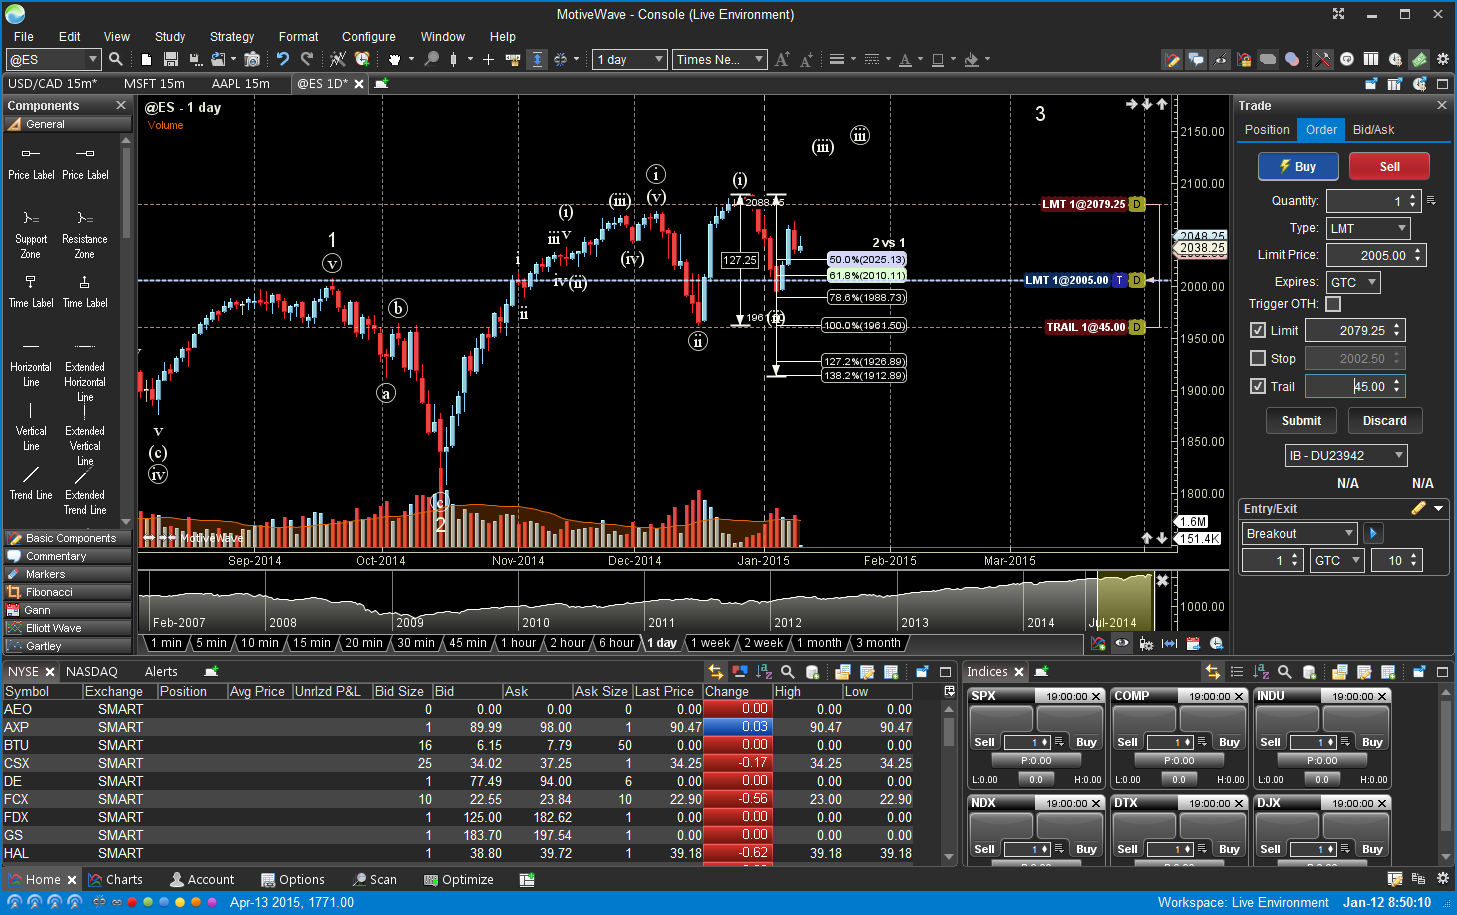Switch to the MSFT 15m chart tab
This screenshot has width=1457, height=915.
154,84
